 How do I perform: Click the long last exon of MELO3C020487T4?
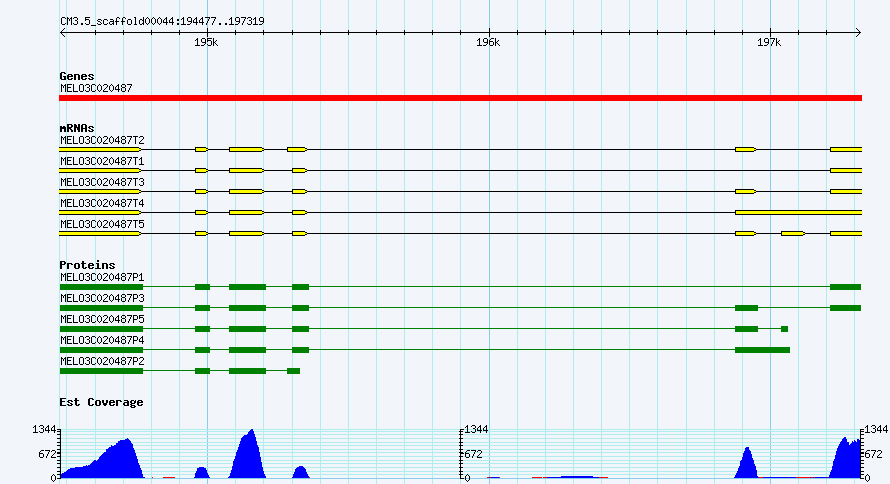[799, 213]
